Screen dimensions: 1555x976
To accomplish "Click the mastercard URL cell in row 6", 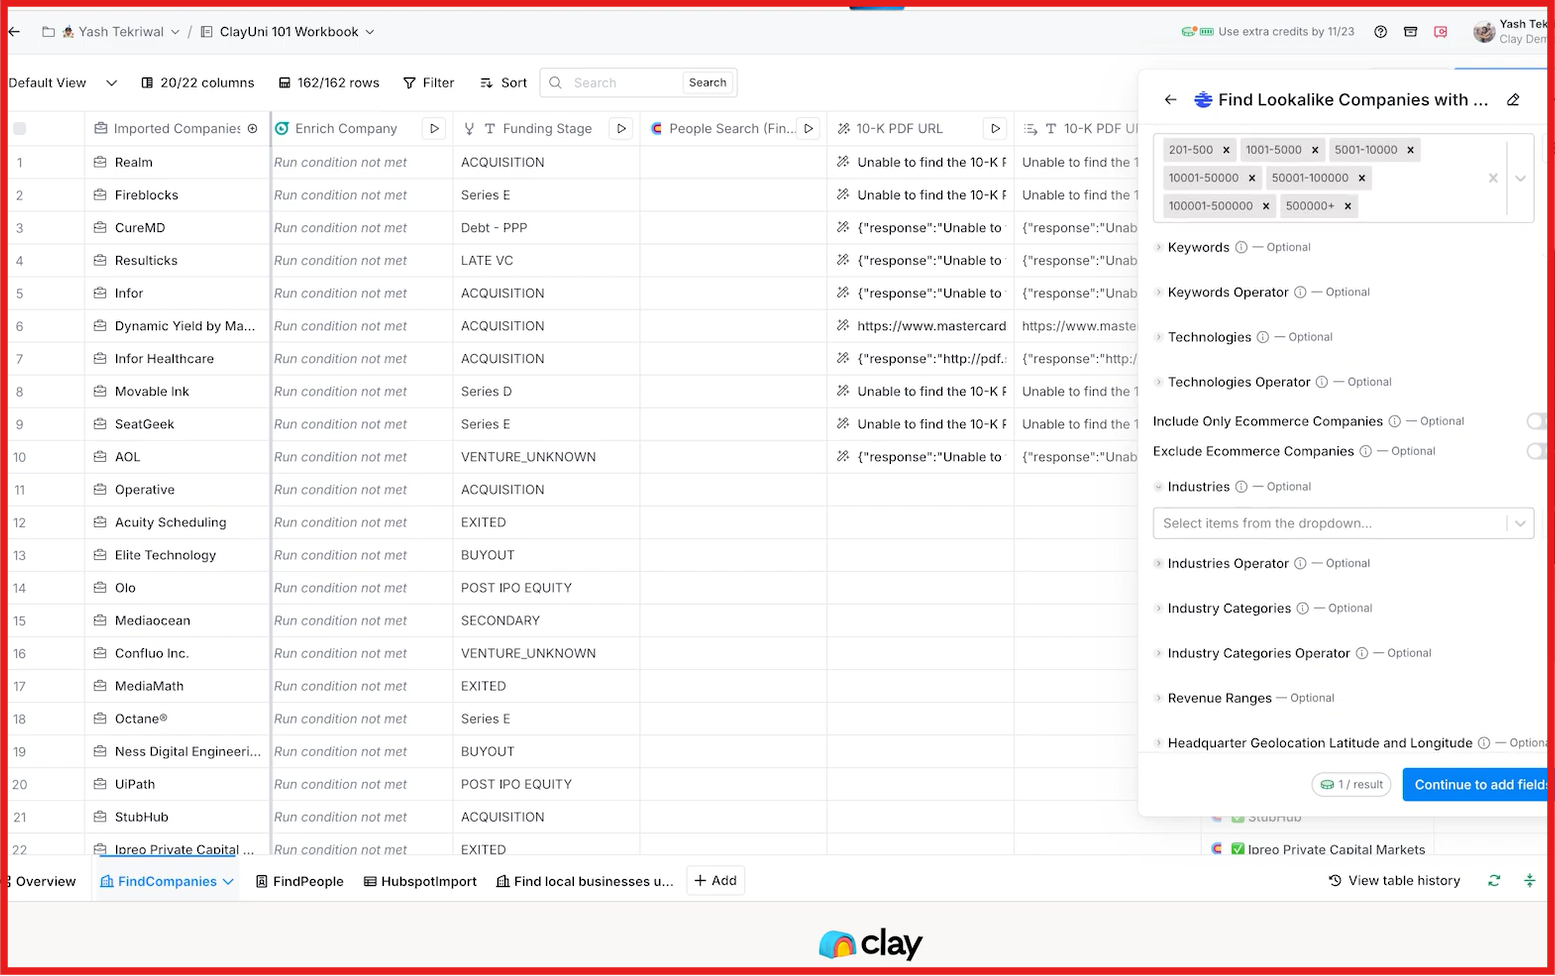I will tap(921, 326).
